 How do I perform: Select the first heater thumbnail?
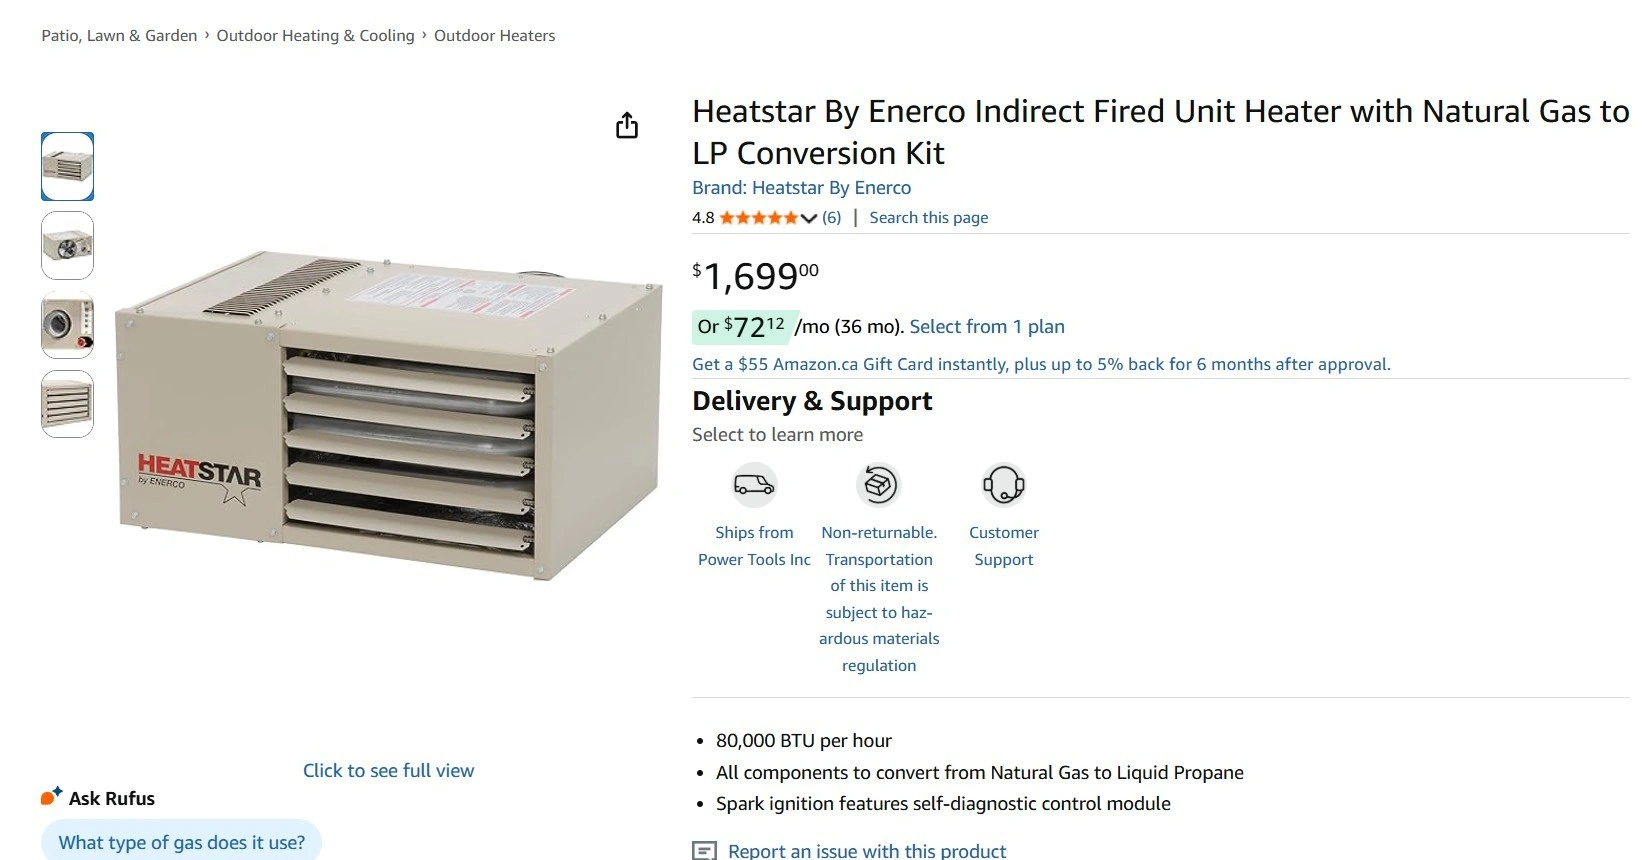point(67,166)
